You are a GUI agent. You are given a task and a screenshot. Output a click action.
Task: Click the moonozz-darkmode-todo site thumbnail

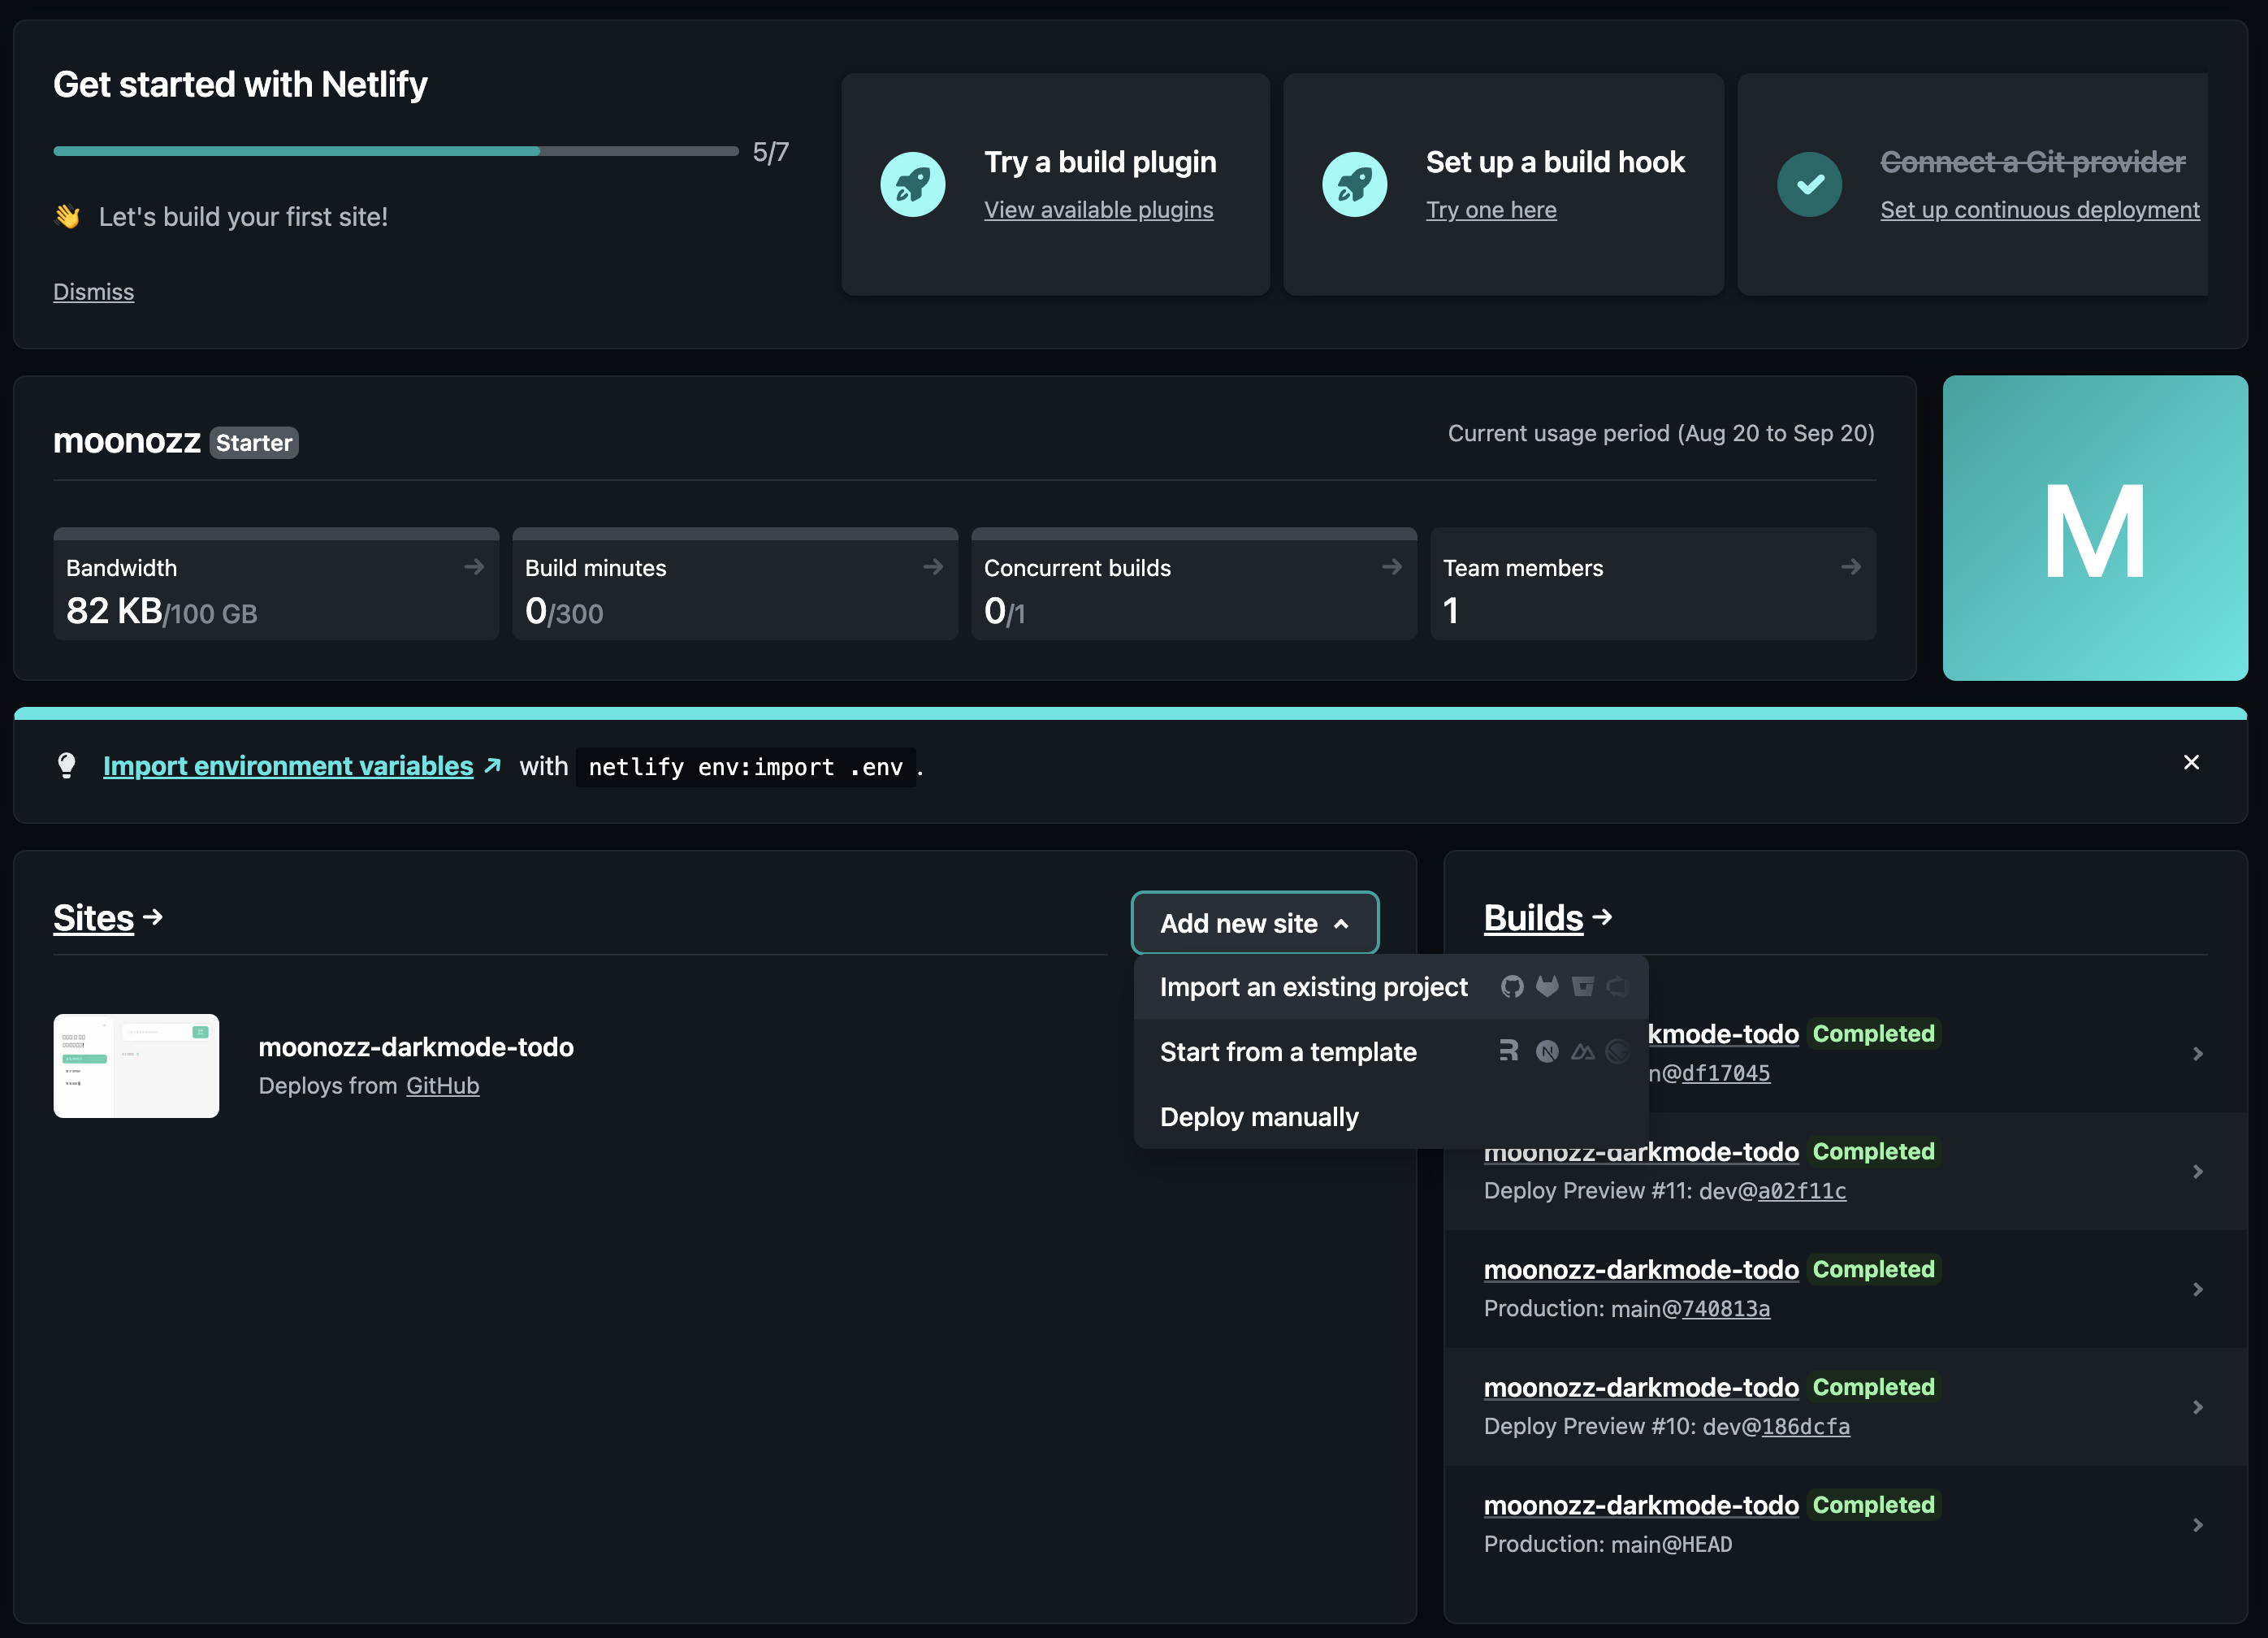click(x=136, y=1066)
